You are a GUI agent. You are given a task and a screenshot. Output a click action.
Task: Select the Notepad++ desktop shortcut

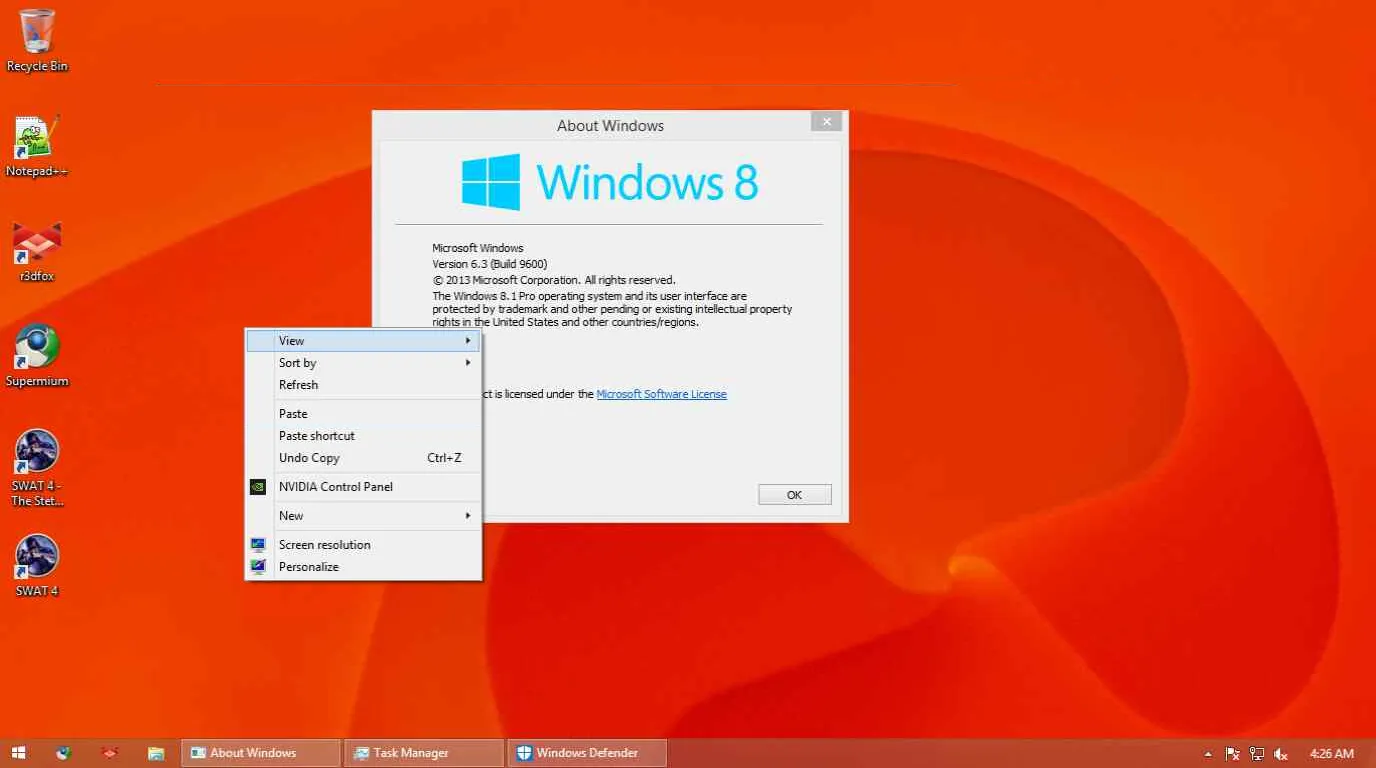coord(37,146)
